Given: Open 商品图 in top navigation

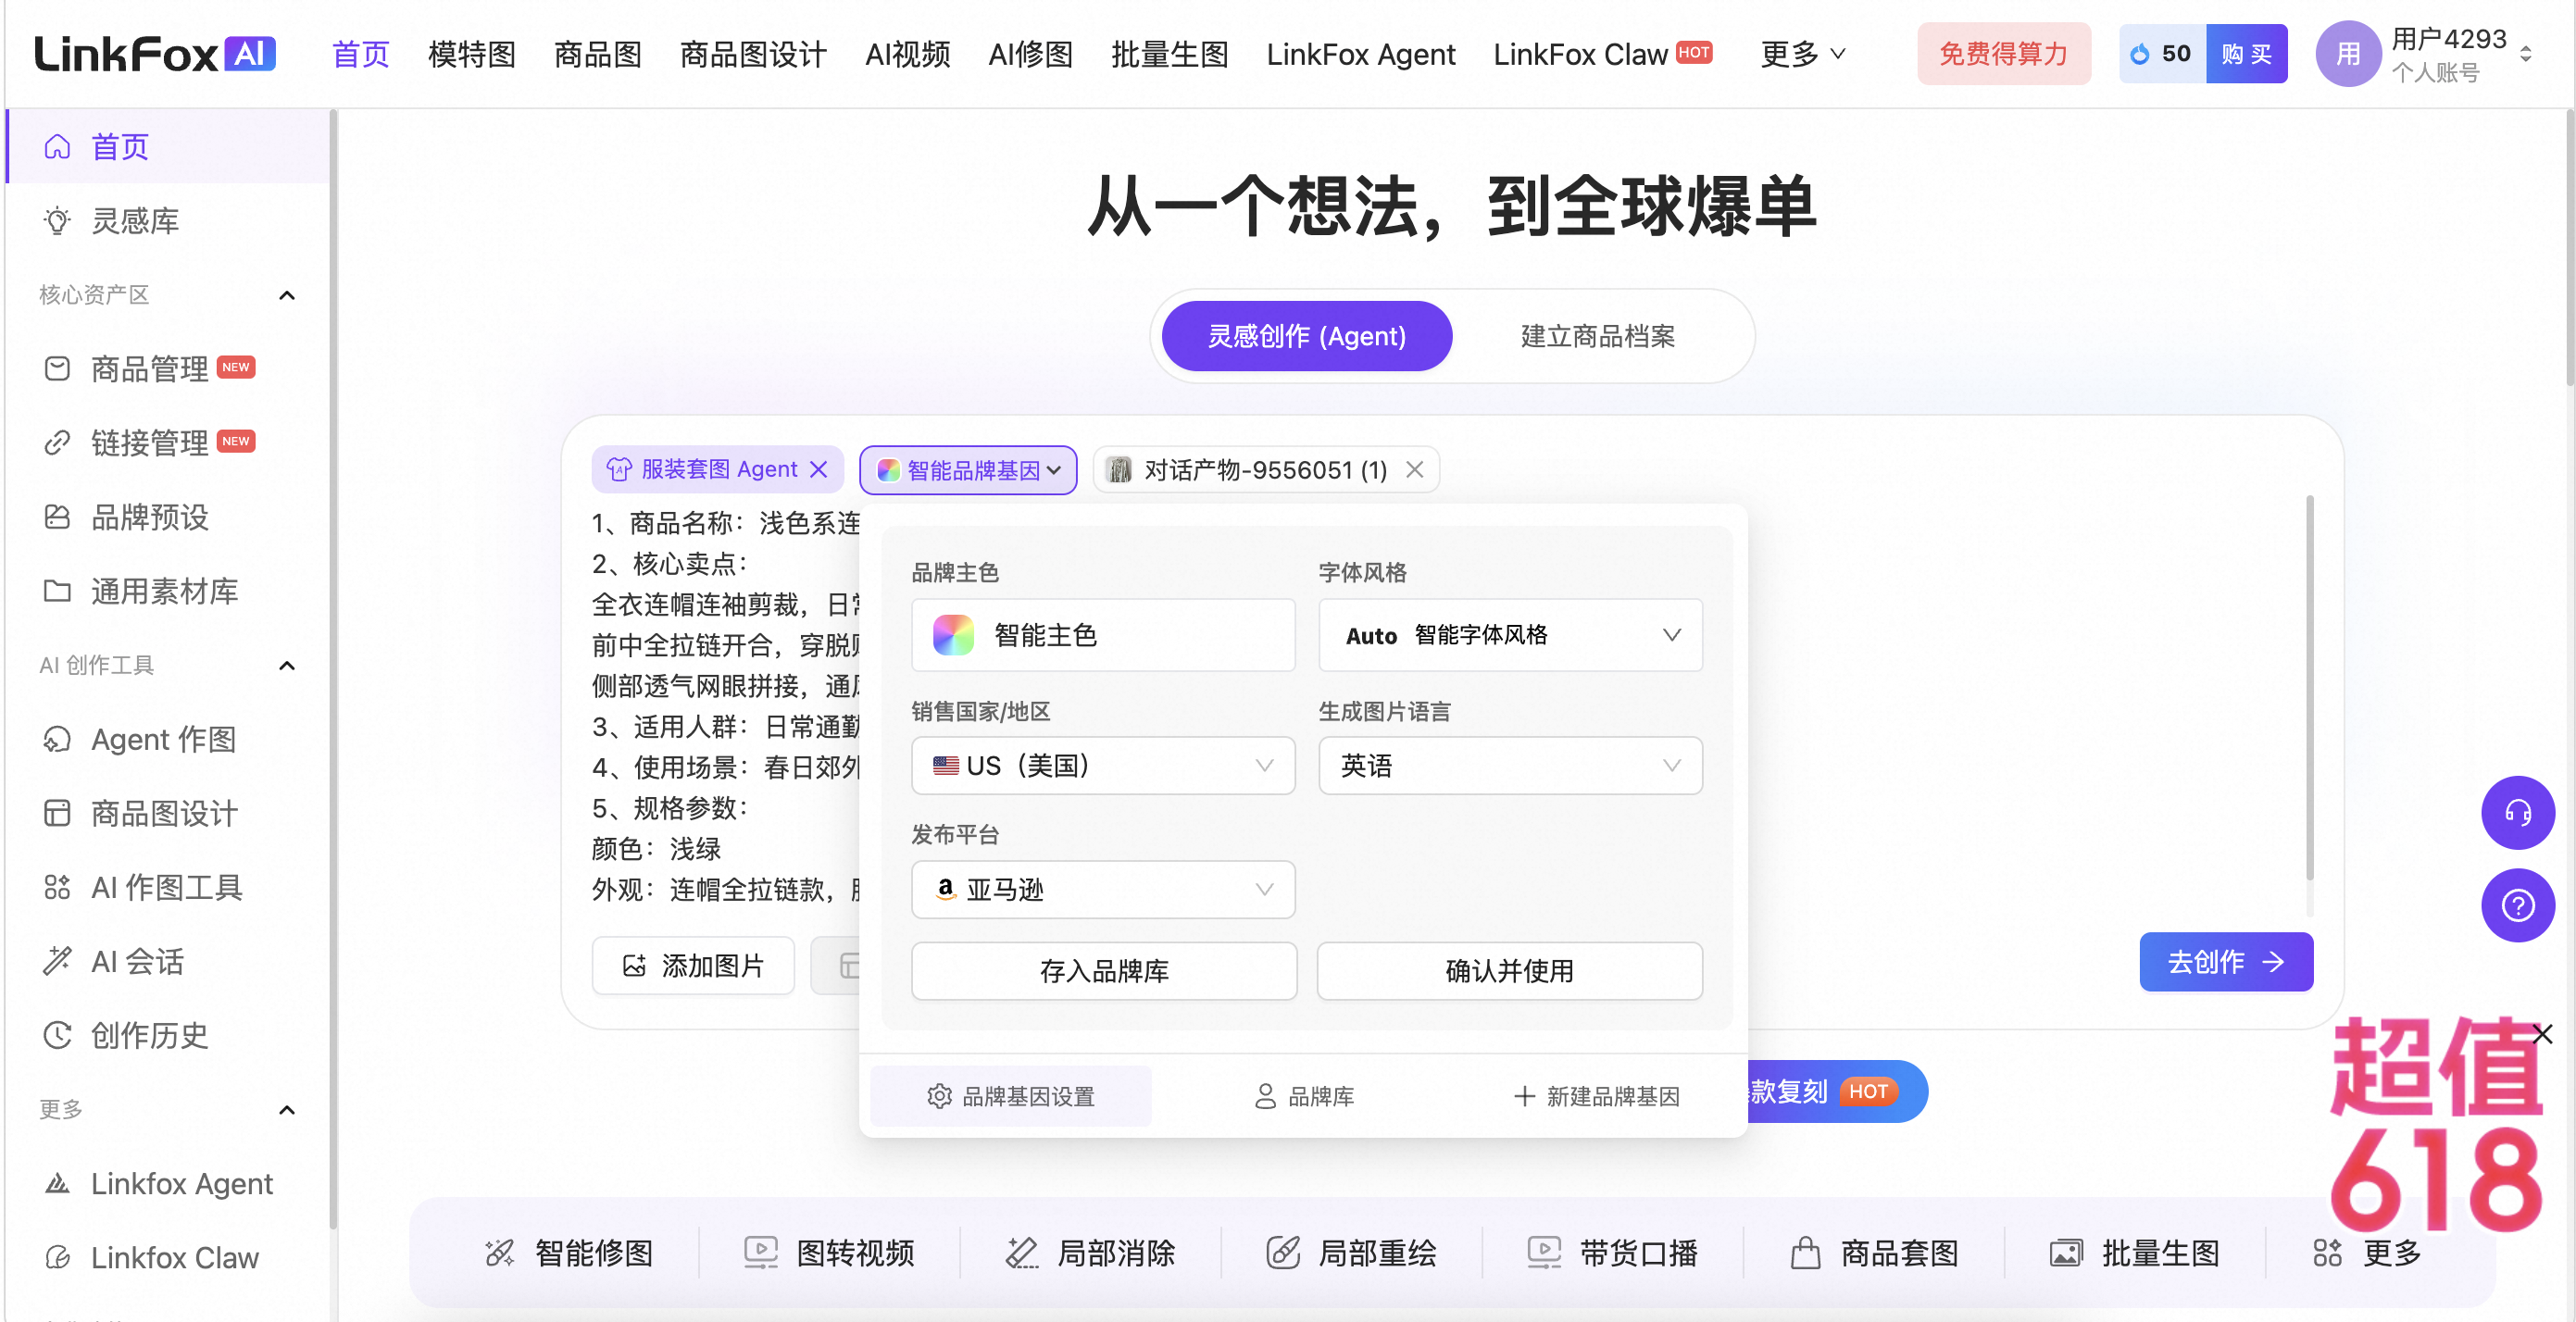Looking at the screenshot, I should (x=598, y=54).
